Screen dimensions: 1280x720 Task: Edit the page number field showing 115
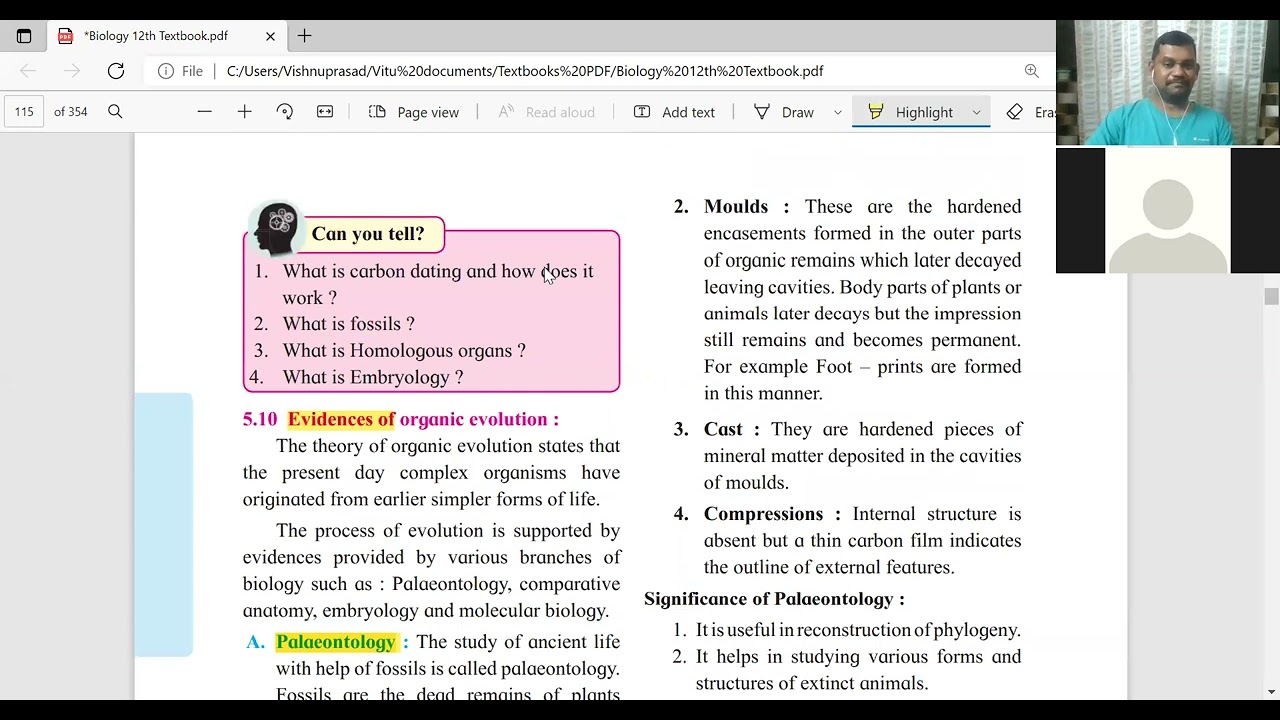tap(24, 112)
